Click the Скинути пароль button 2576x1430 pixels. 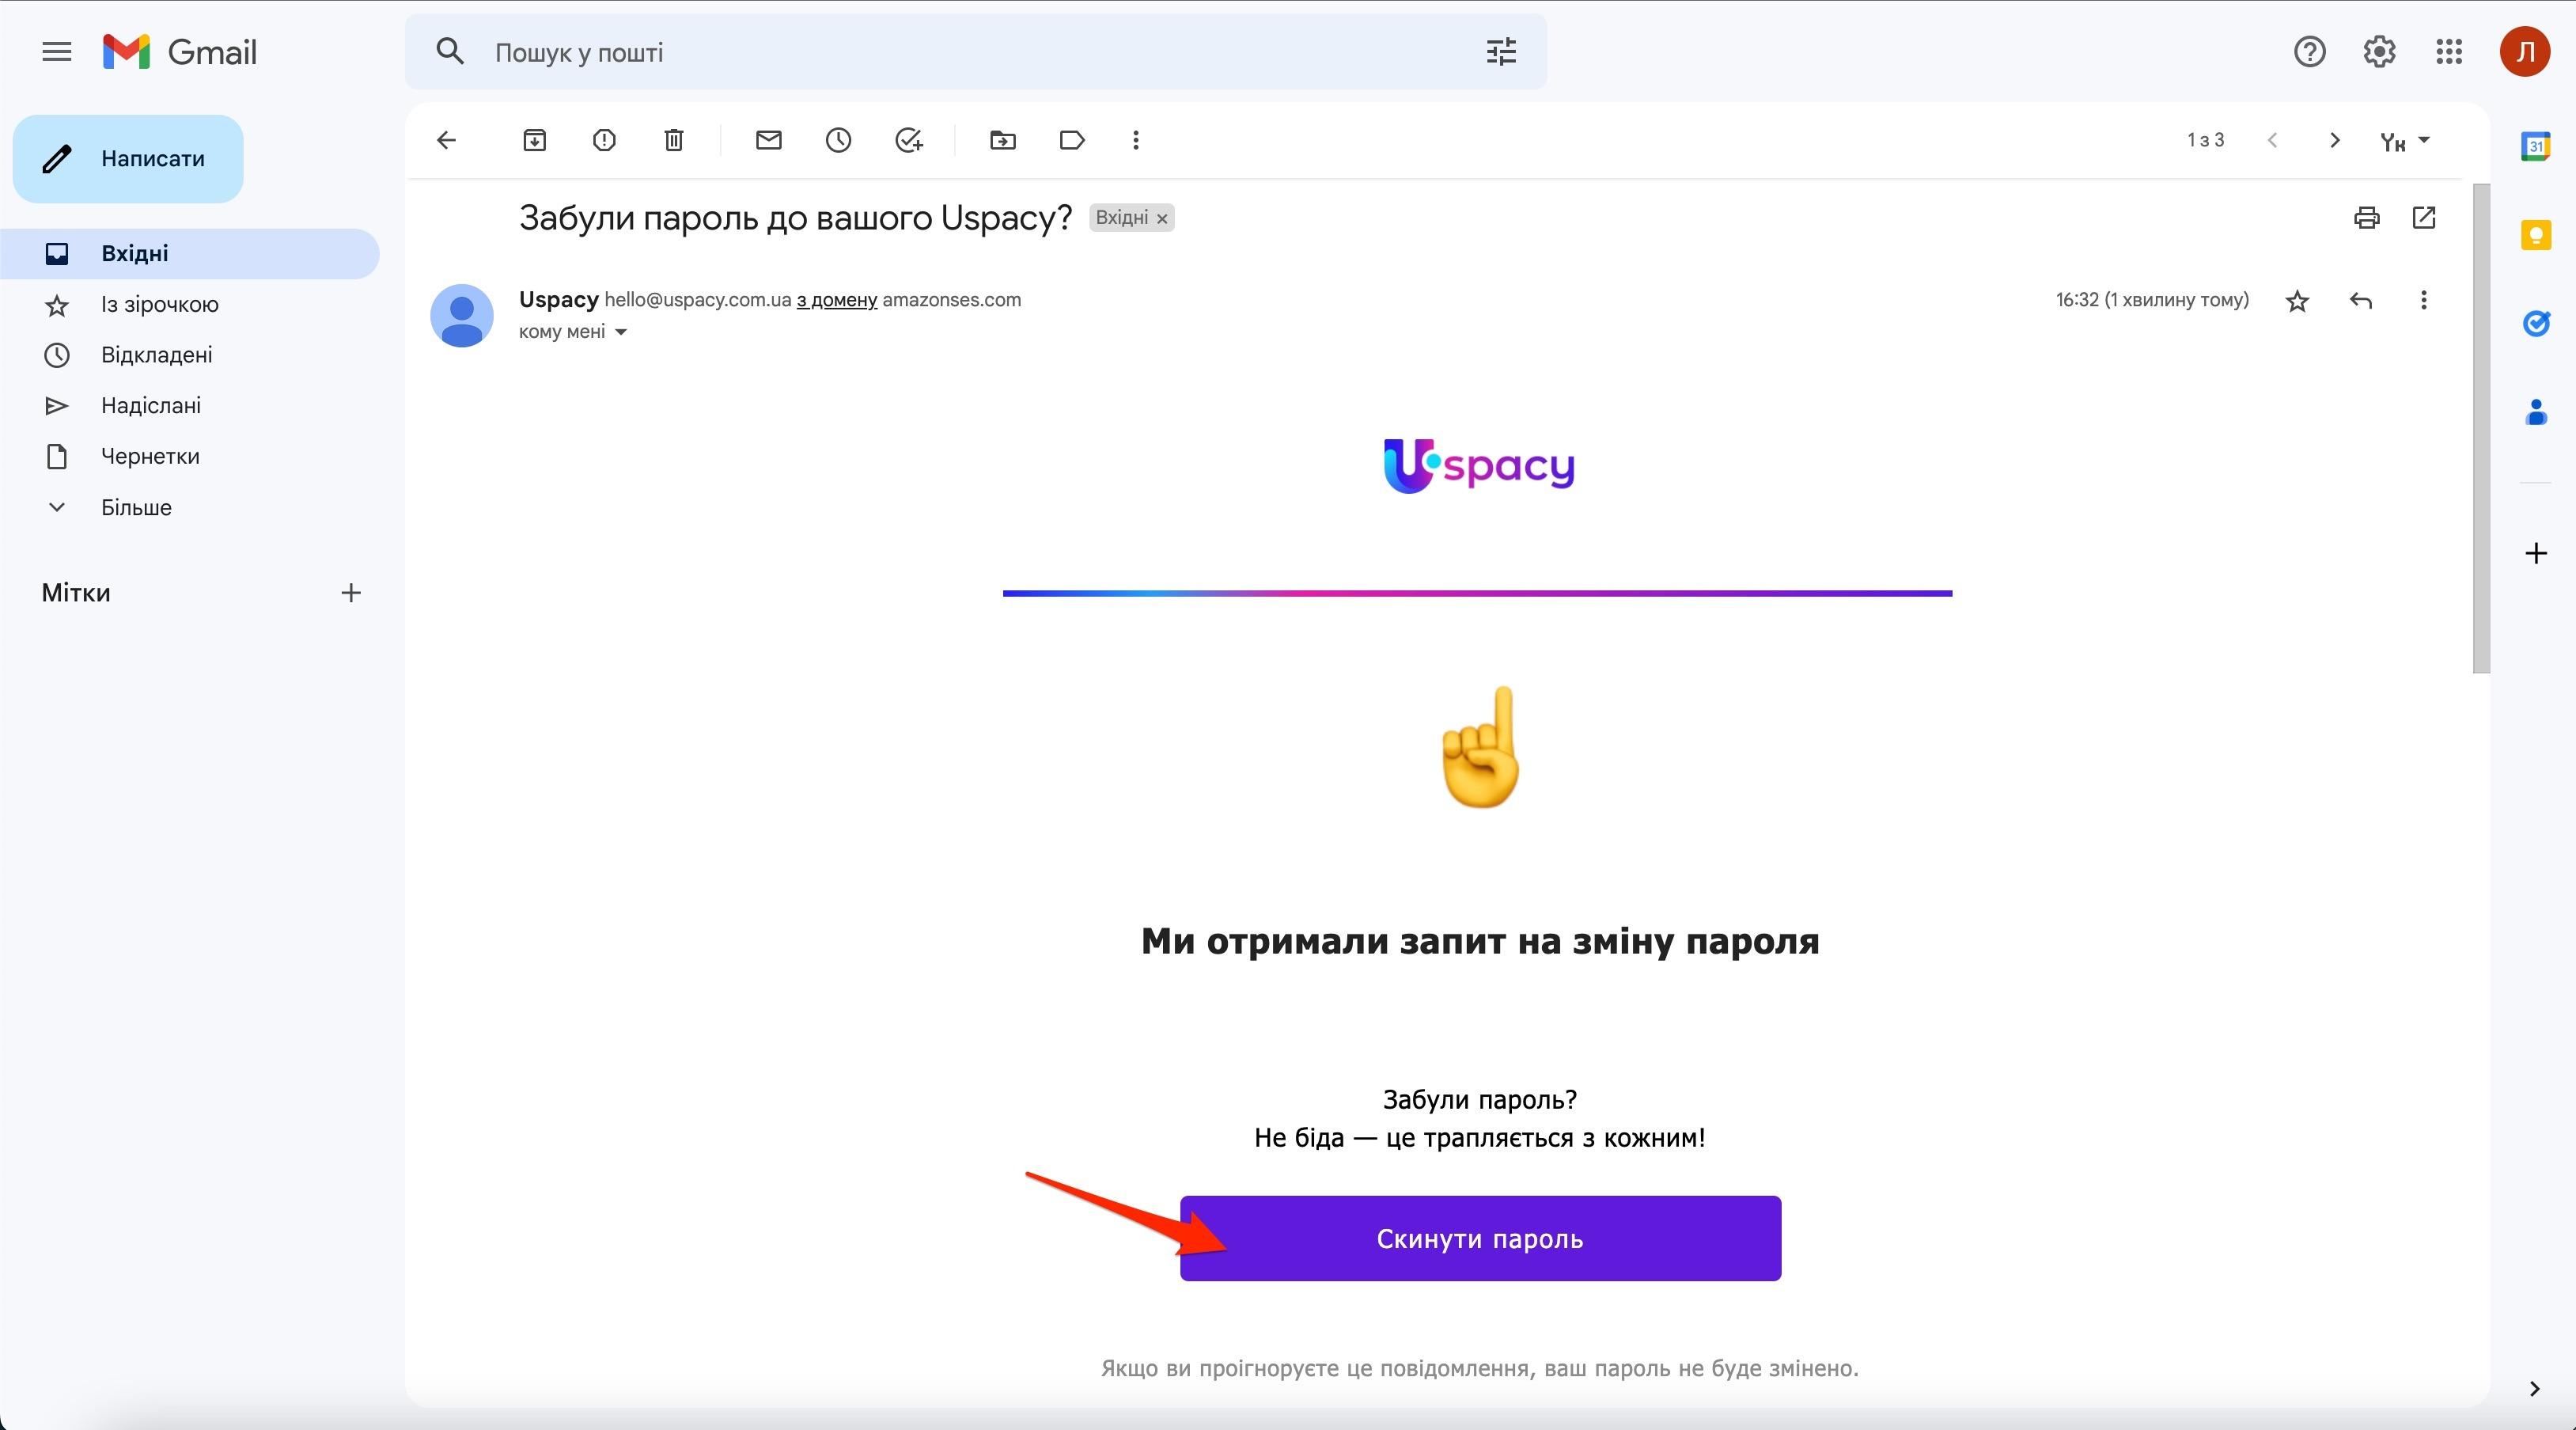coord(1480,1238)
